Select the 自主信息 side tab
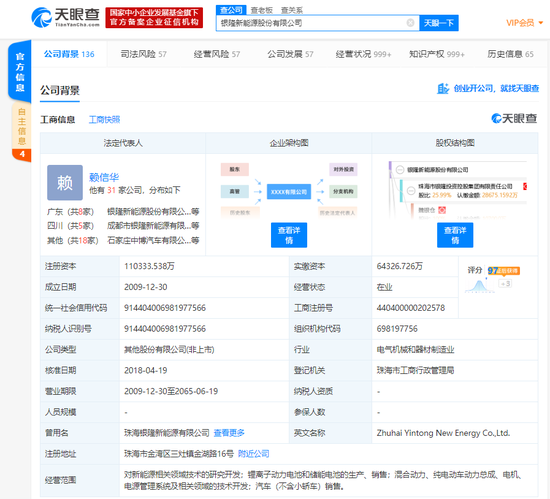The image size is (550, 499). 22,126
